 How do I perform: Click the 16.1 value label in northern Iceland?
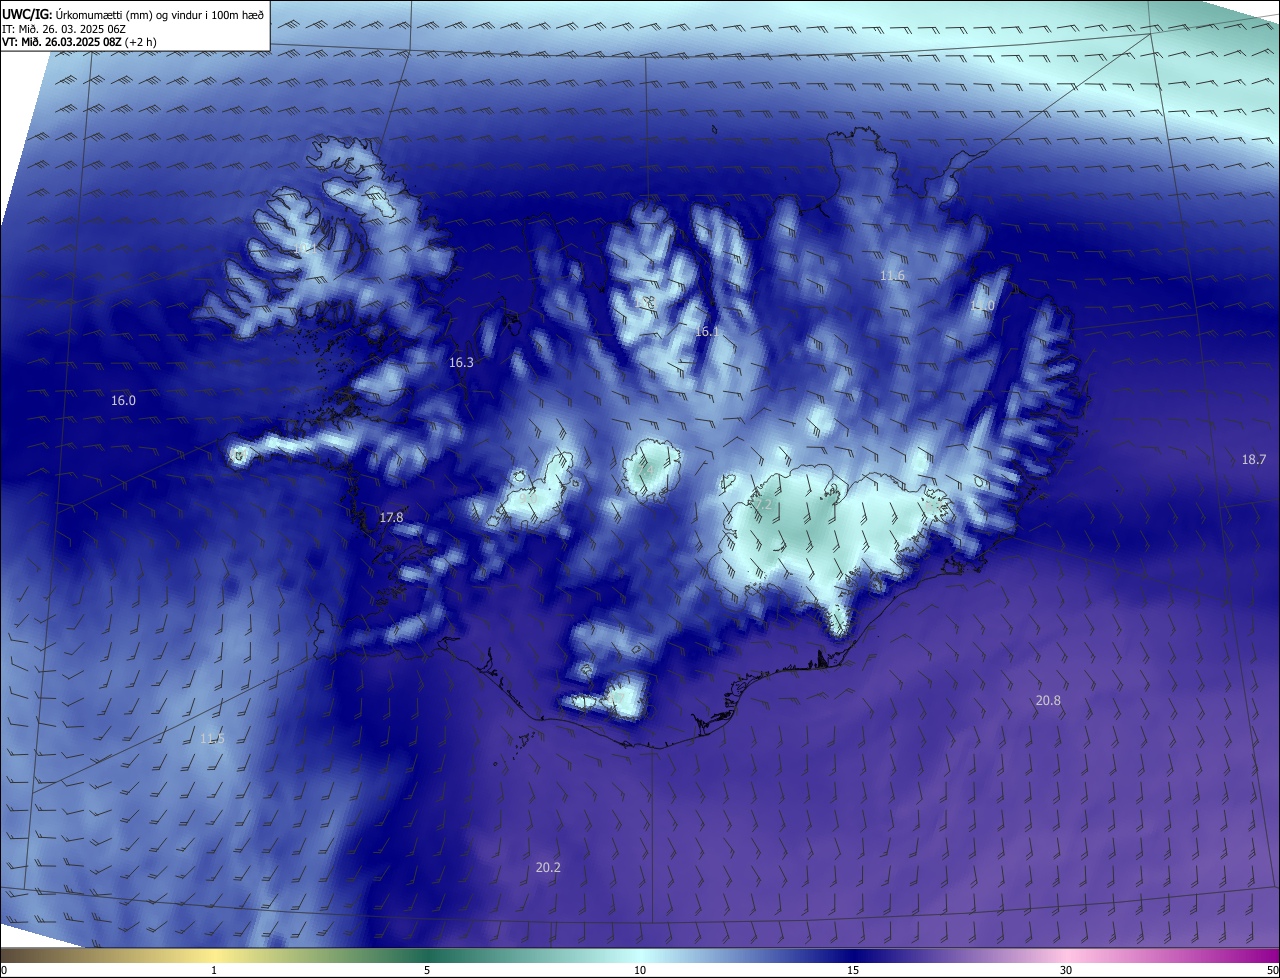pyautogui.click(x=707, y=331)
